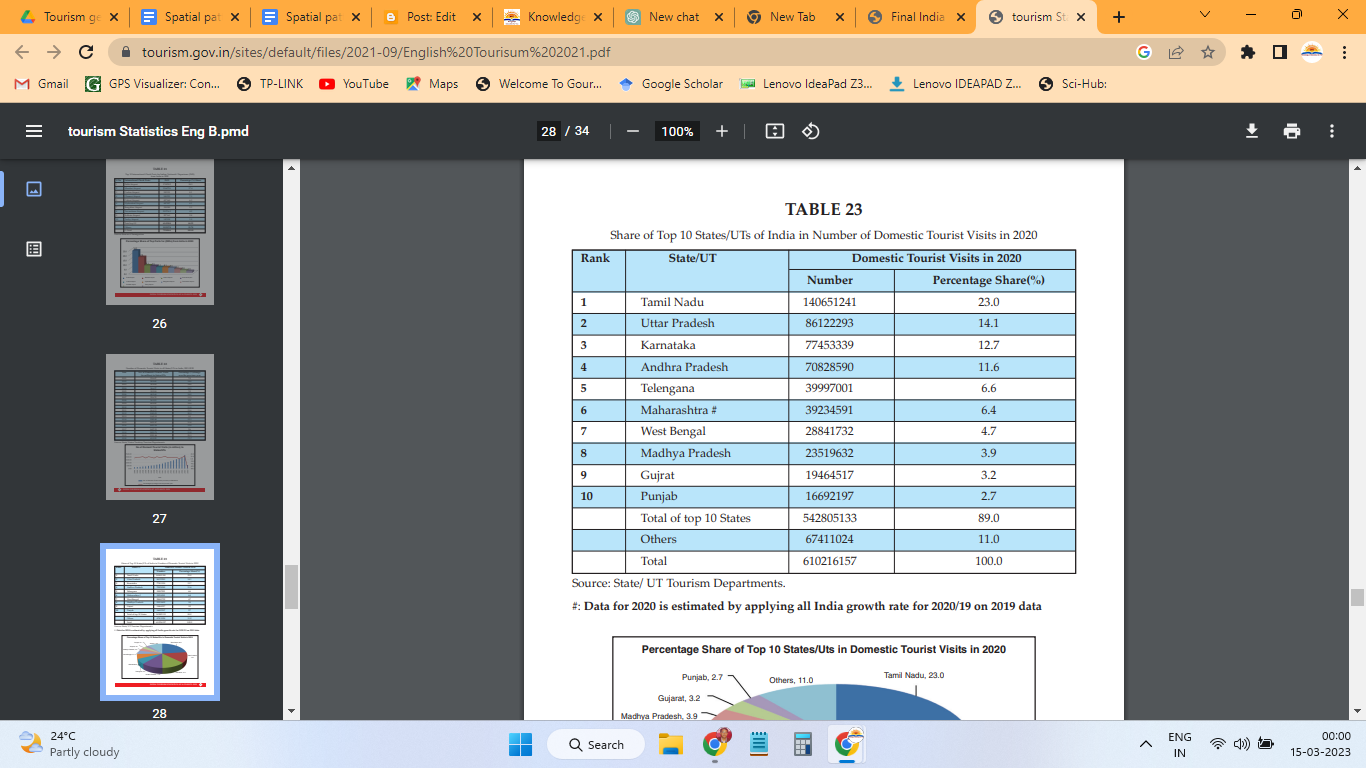Open the Maps bookmark
This screenshot has height=768, width=1366.
(432, 84)
